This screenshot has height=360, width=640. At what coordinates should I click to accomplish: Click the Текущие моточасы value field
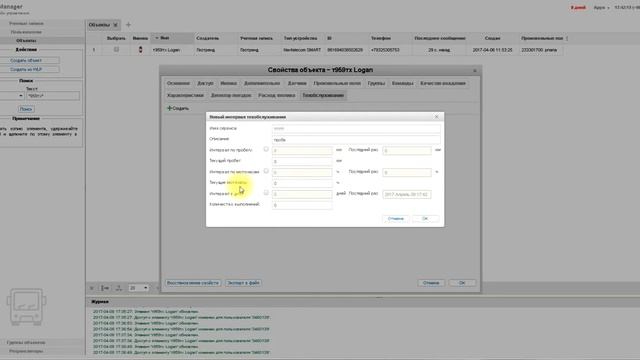point(302,183)
